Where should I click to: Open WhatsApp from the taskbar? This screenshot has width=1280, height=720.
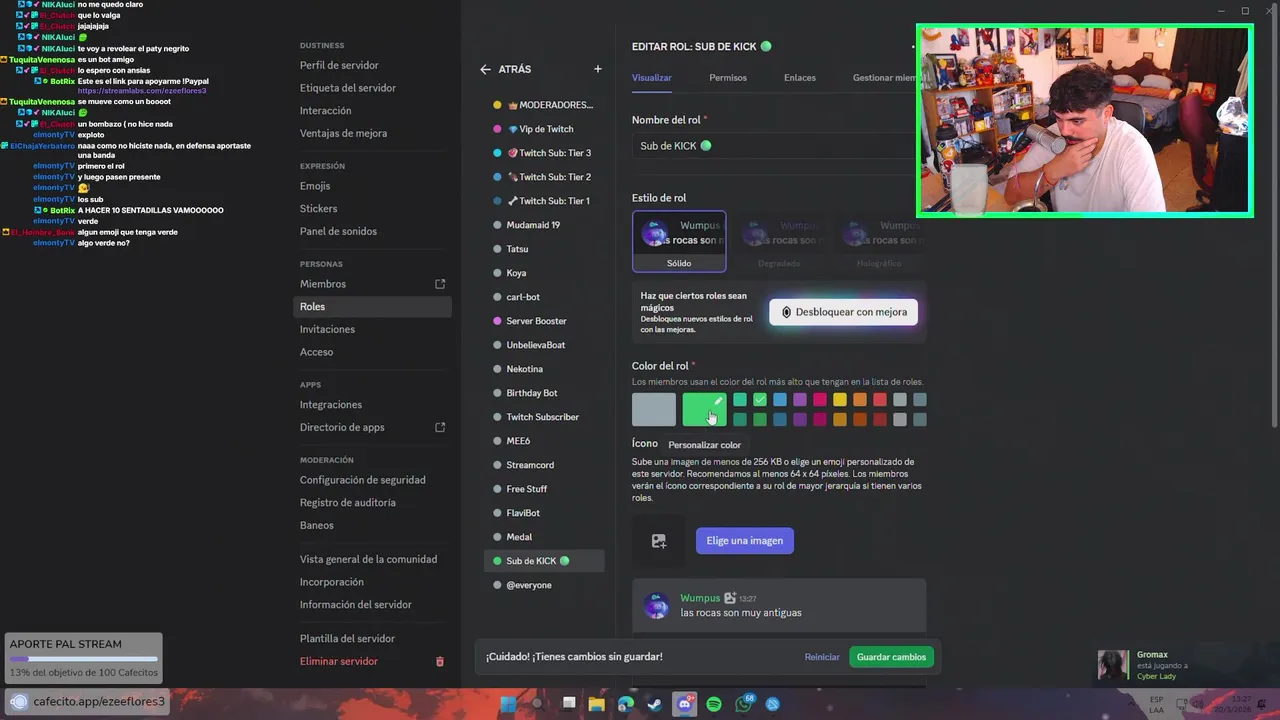[744, 703]
